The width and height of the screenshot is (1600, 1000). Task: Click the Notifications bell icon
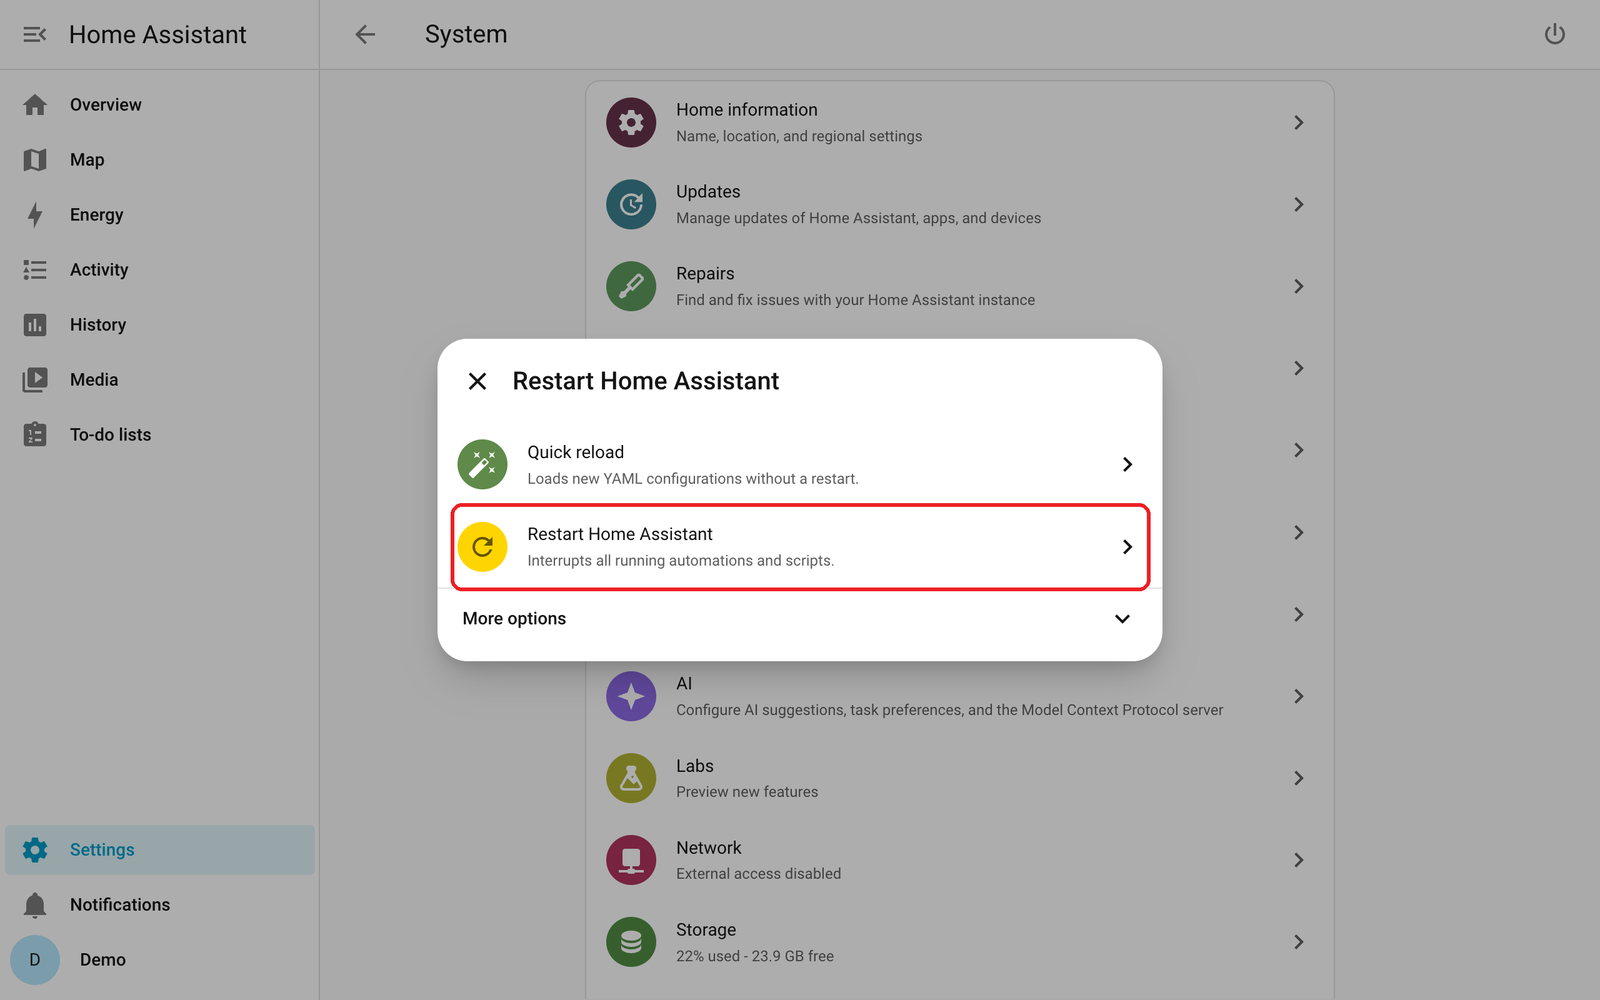click(x=35, y=905)
